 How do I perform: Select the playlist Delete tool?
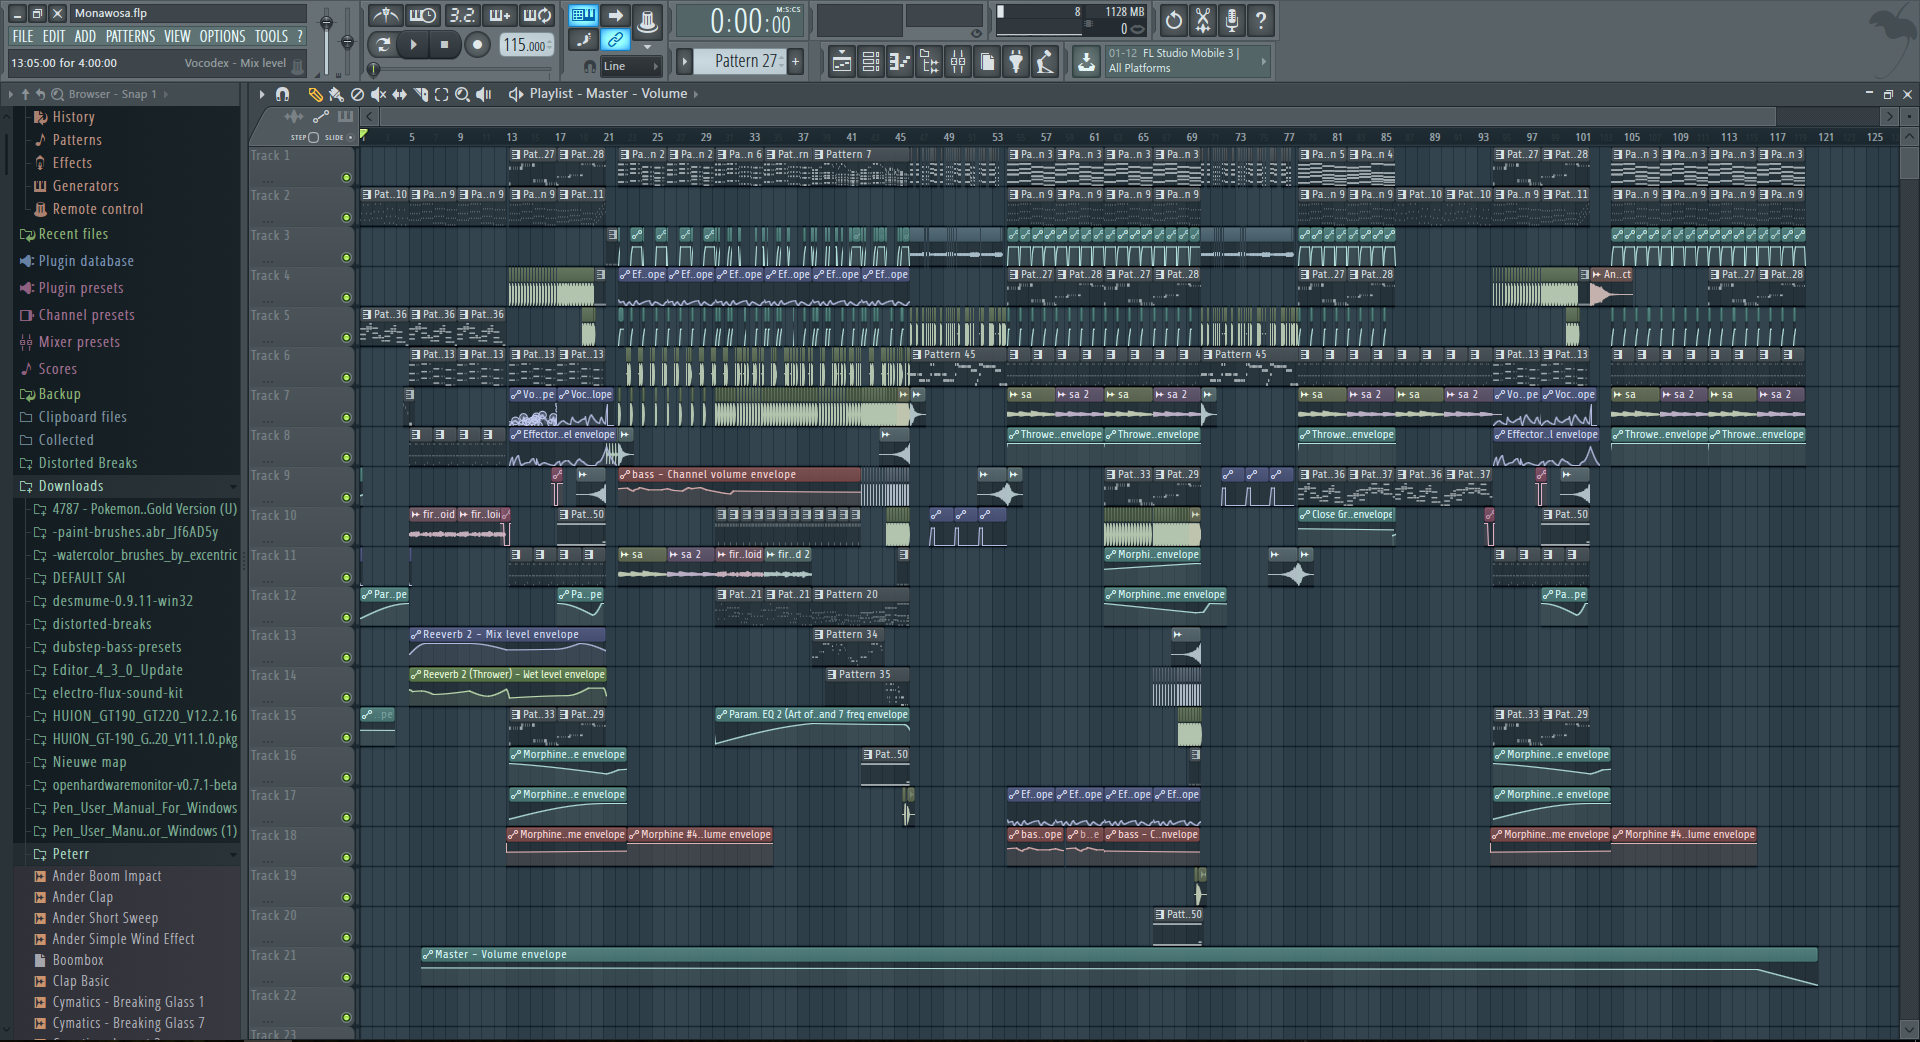357,94
